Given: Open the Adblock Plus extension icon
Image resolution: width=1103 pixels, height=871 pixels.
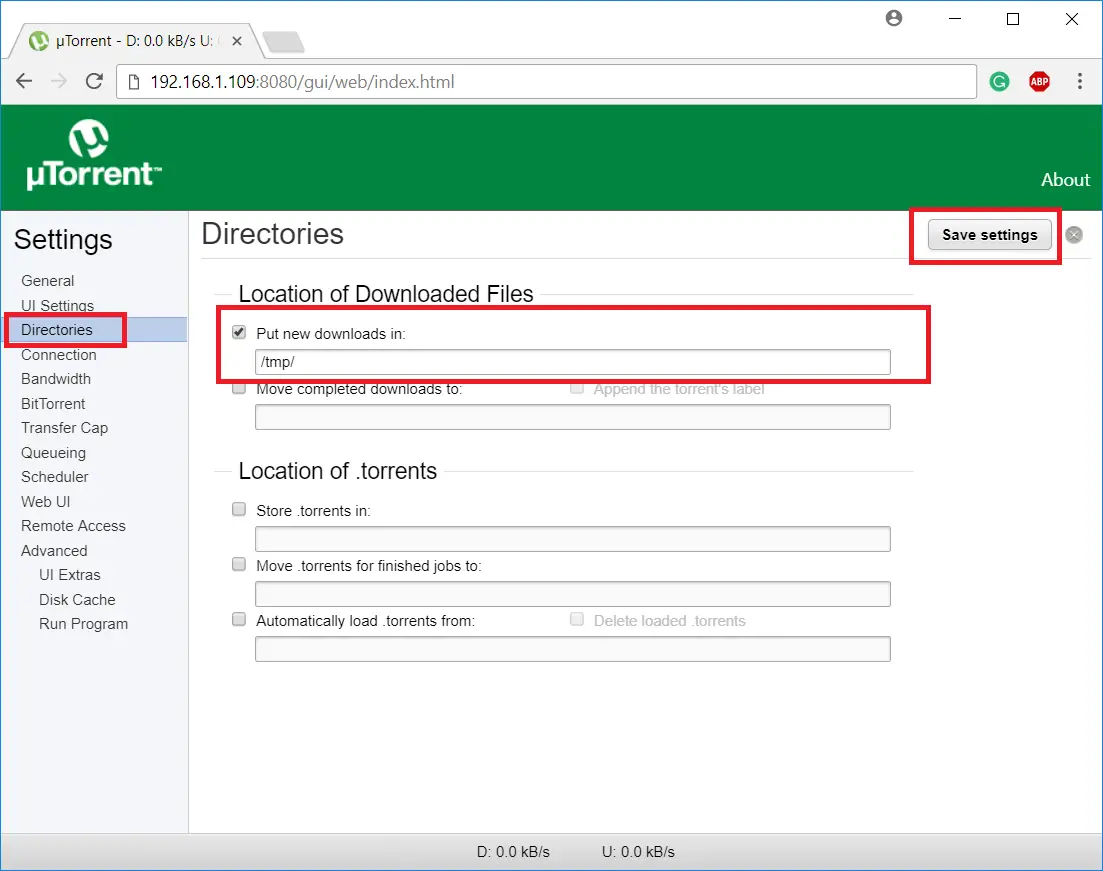Looking at the screenshot, I should tap(1039, 82).
